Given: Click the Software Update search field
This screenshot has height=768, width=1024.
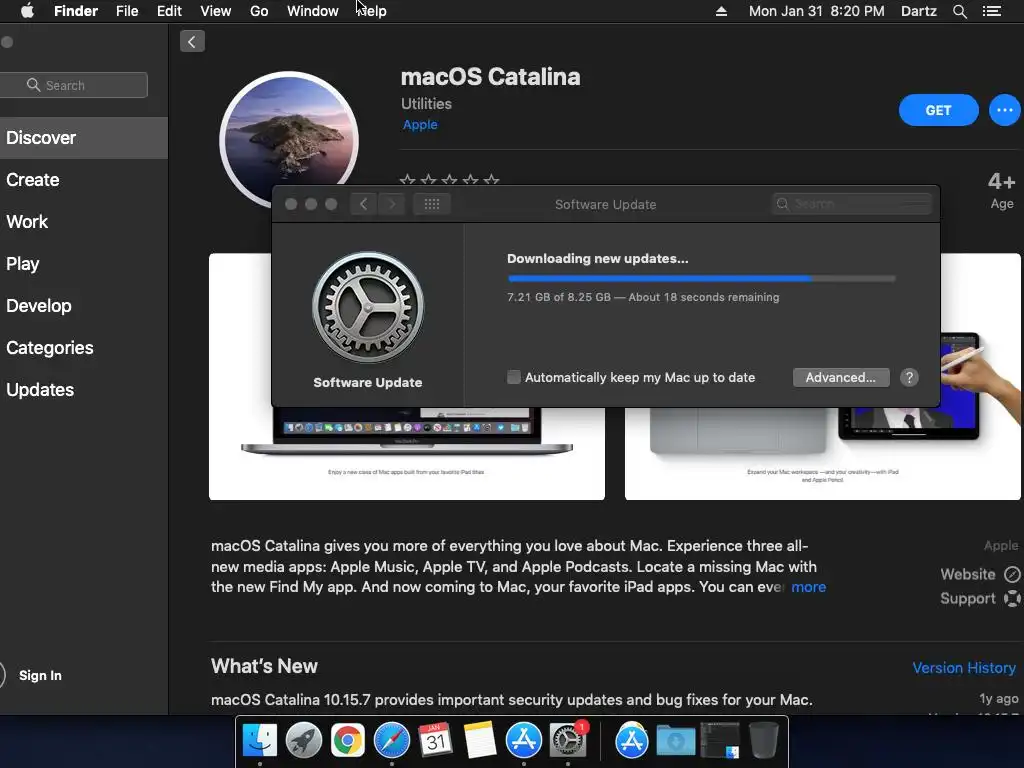Looking at the screenshot, I should (852, 204).
